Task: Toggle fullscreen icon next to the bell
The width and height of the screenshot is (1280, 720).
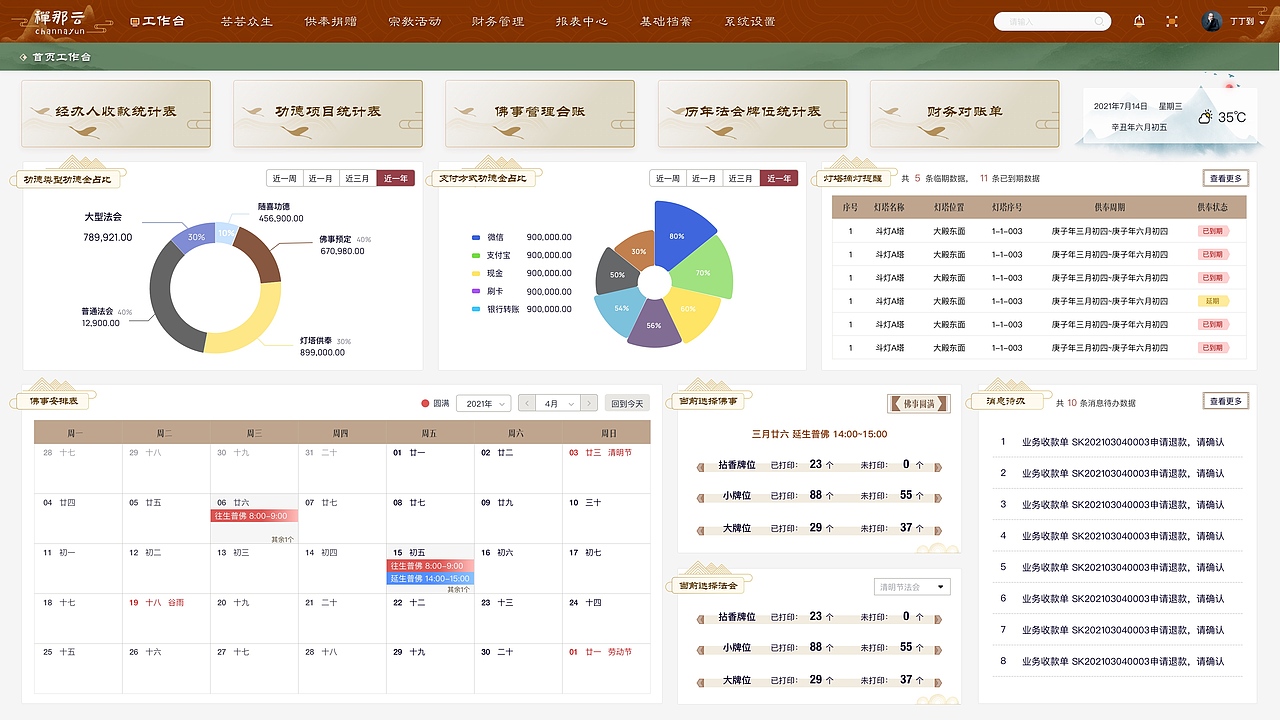Action: [x=1172, y=21]
